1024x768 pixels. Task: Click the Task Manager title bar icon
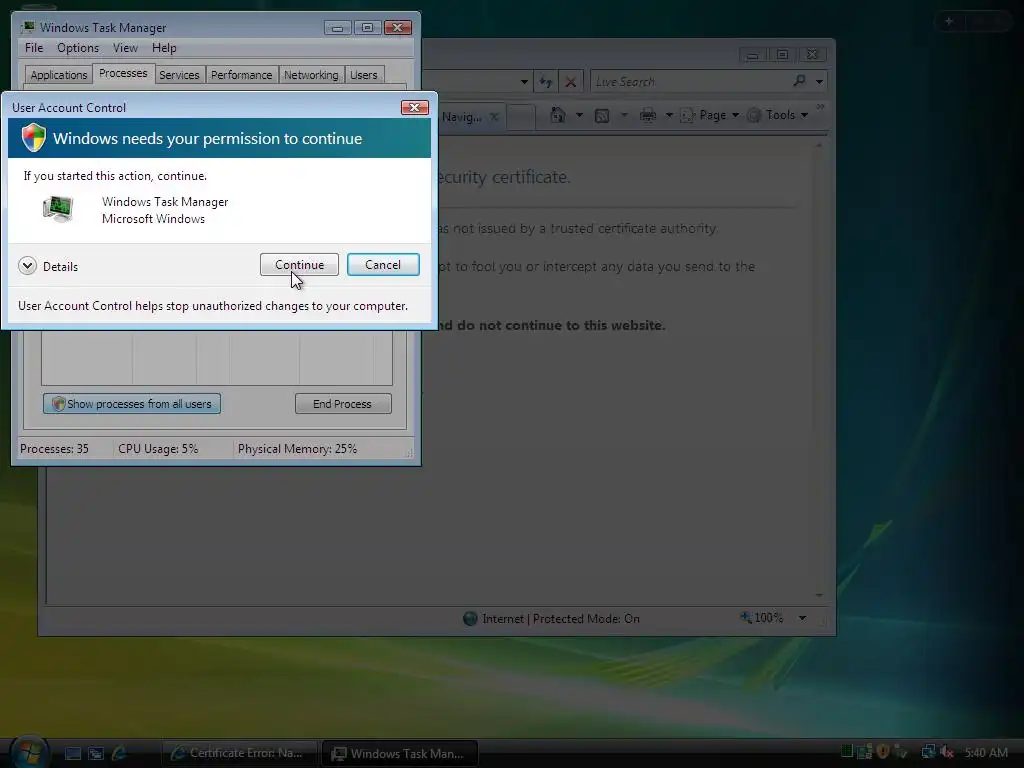[x=27, y=27]
